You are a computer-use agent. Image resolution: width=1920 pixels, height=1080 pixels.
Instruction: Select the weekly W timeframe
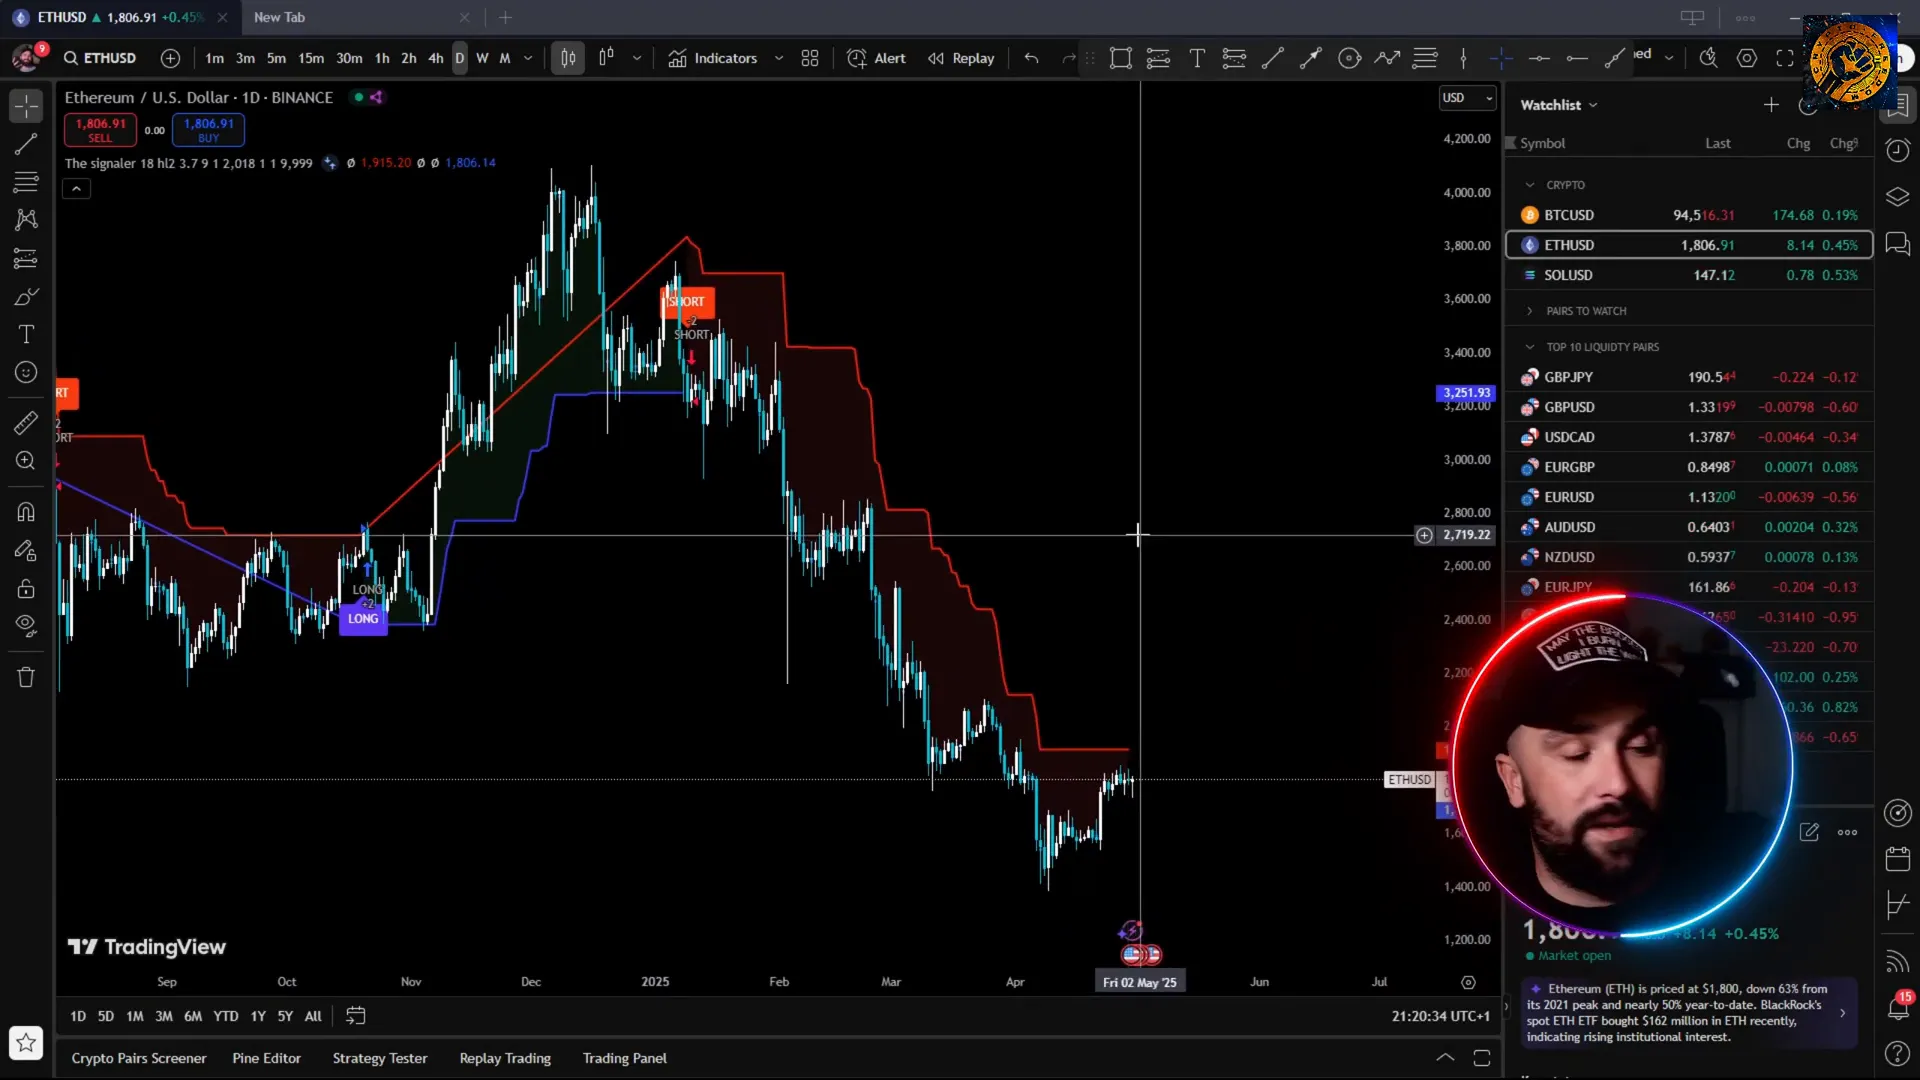point(482,58)
